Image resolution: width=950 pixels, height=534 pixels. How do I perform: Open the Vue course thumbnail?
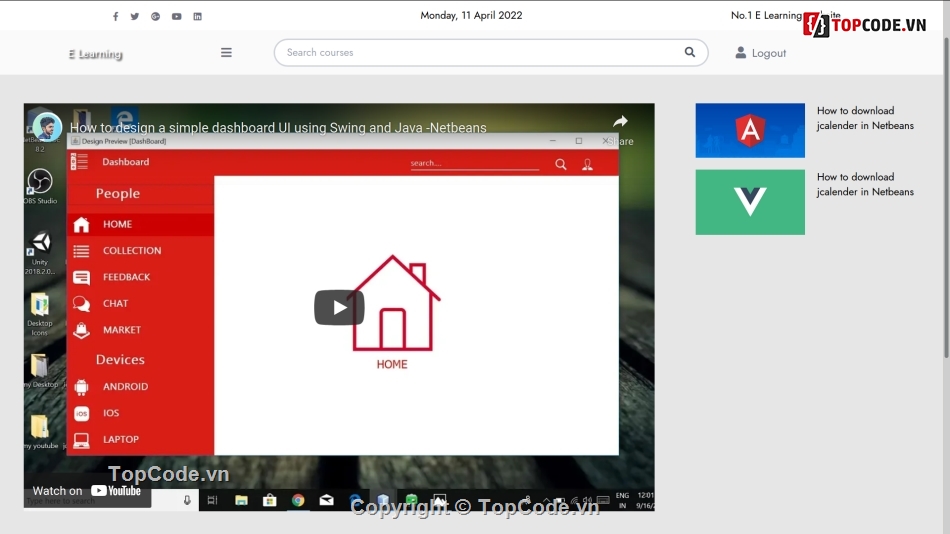tap(750, 202)
